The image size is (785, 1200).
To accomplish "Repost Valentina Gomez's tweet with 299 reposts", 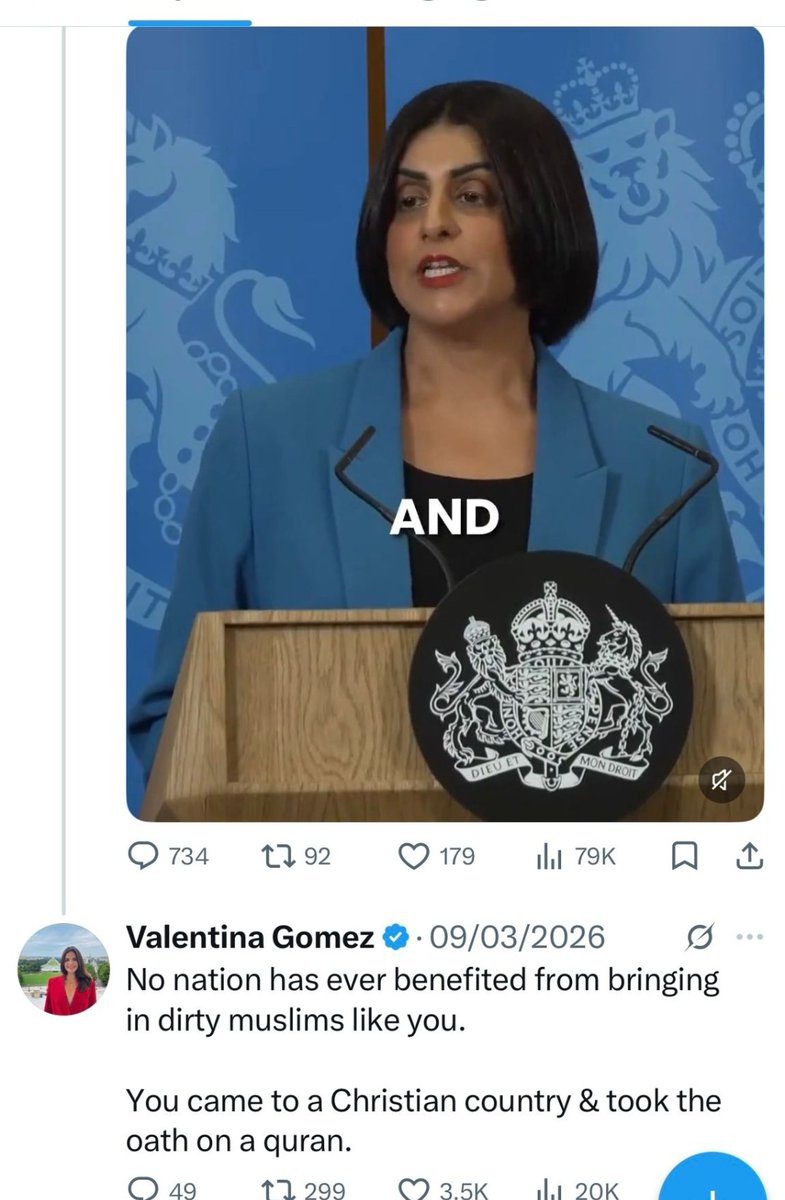I will pos(273,1190).
